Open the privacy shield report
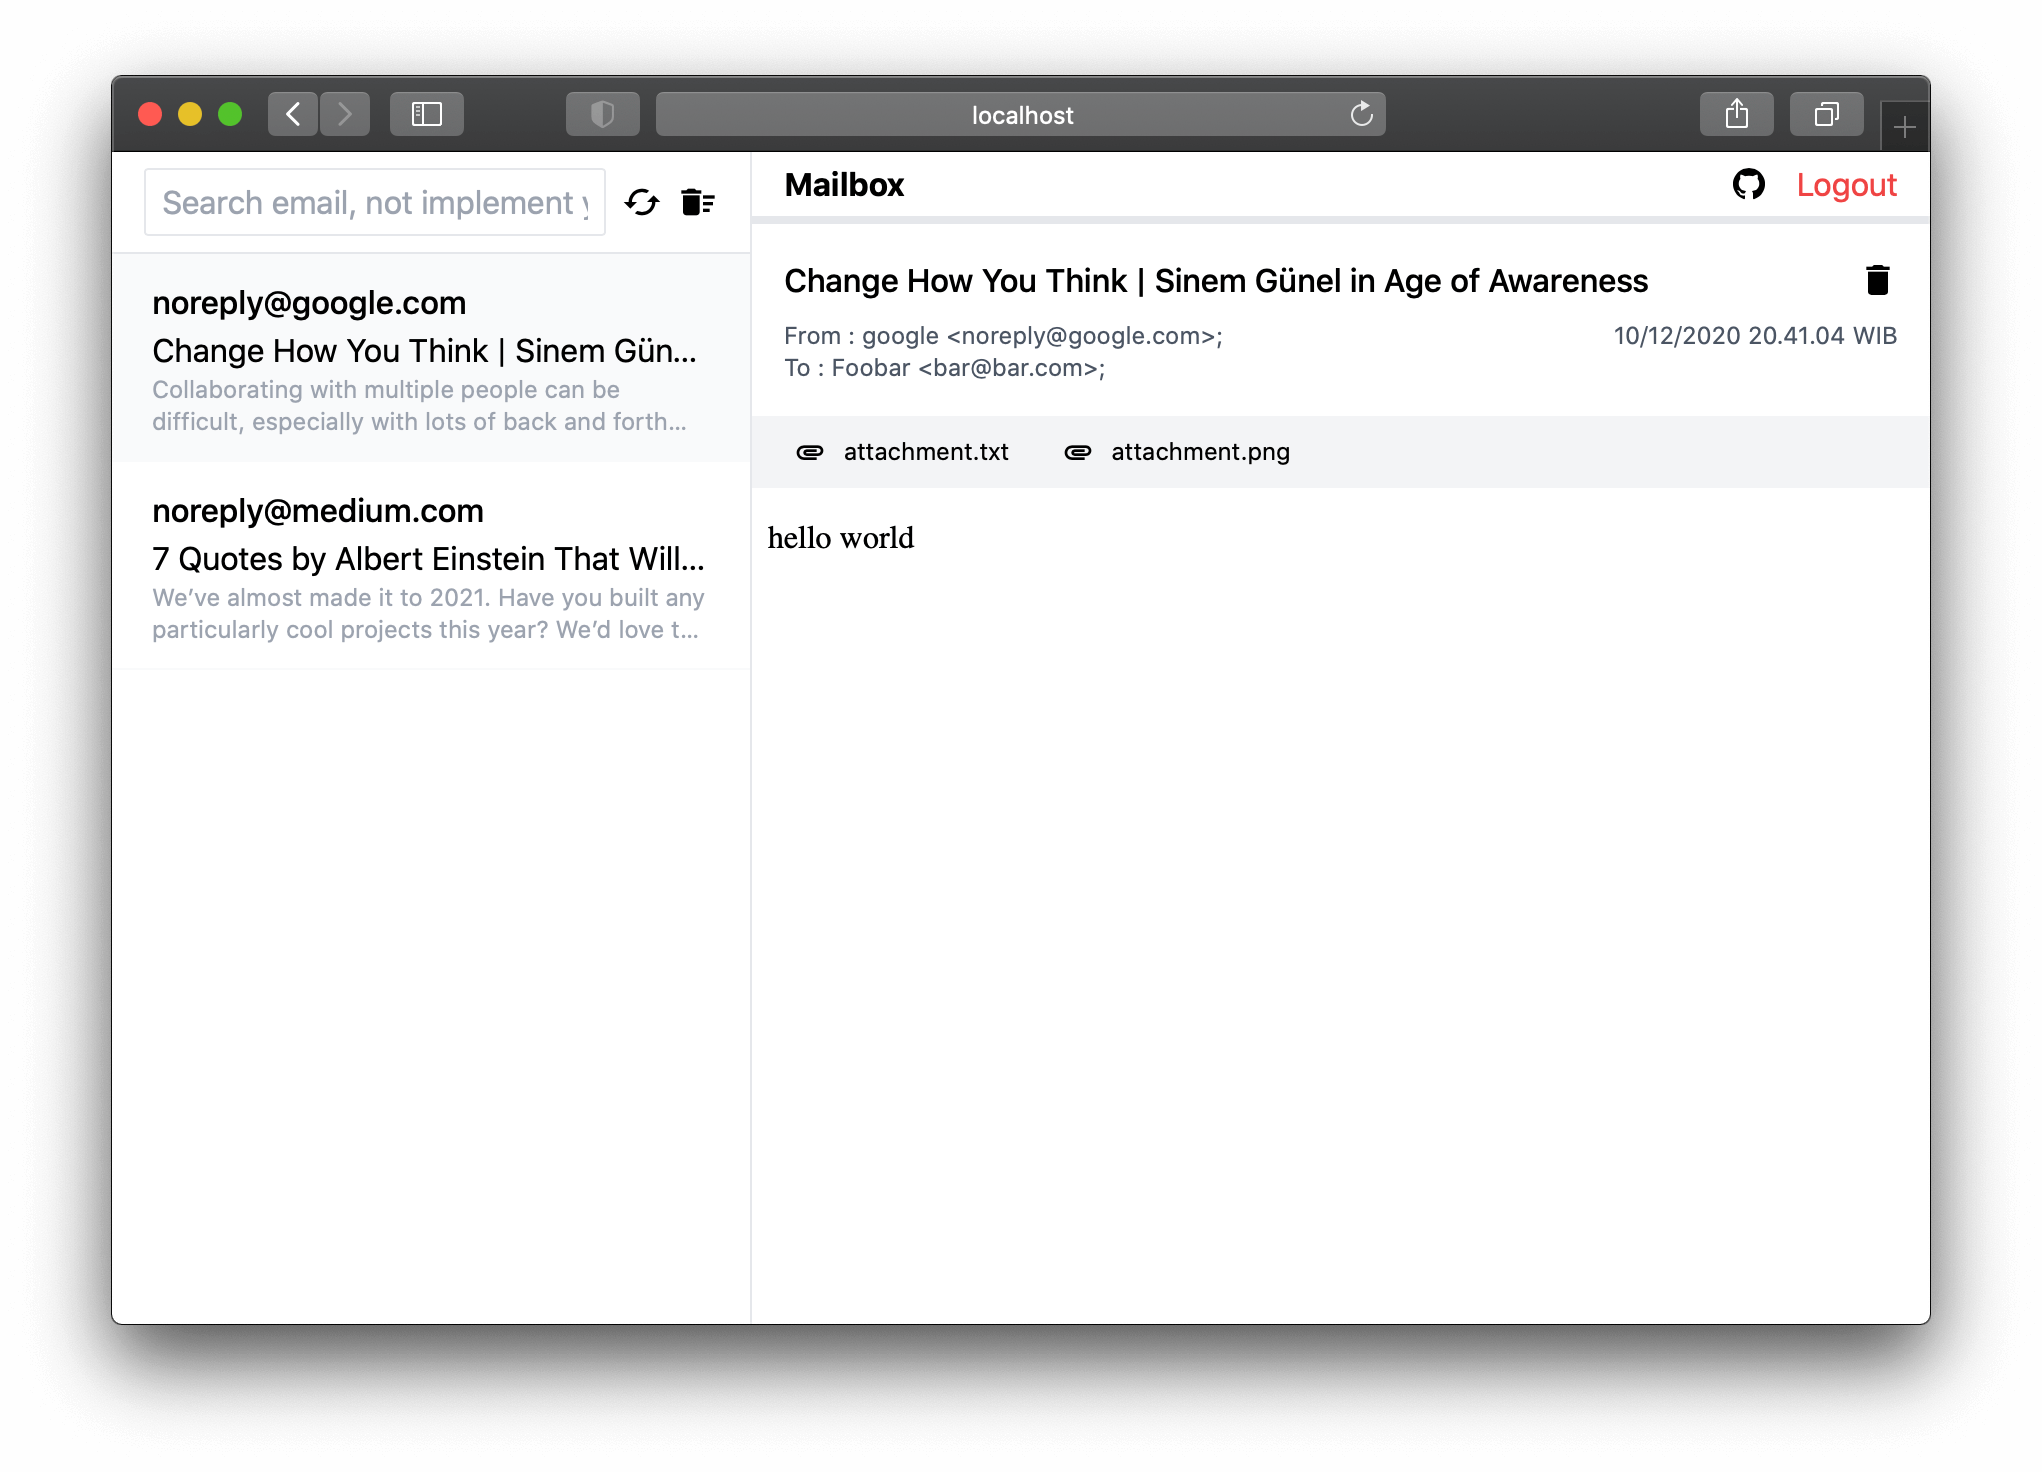2042x1472 pixels. click(602, 114)
